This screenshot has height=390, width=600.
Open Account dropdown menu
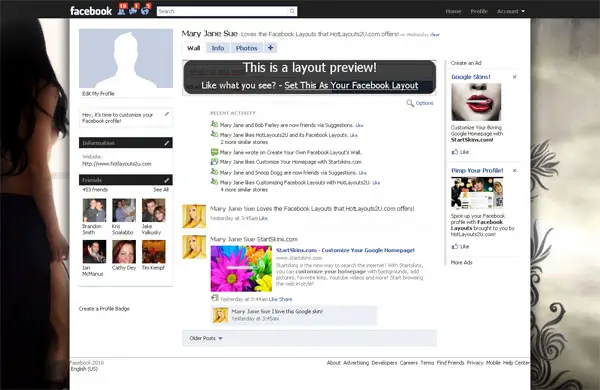(510, 11)
